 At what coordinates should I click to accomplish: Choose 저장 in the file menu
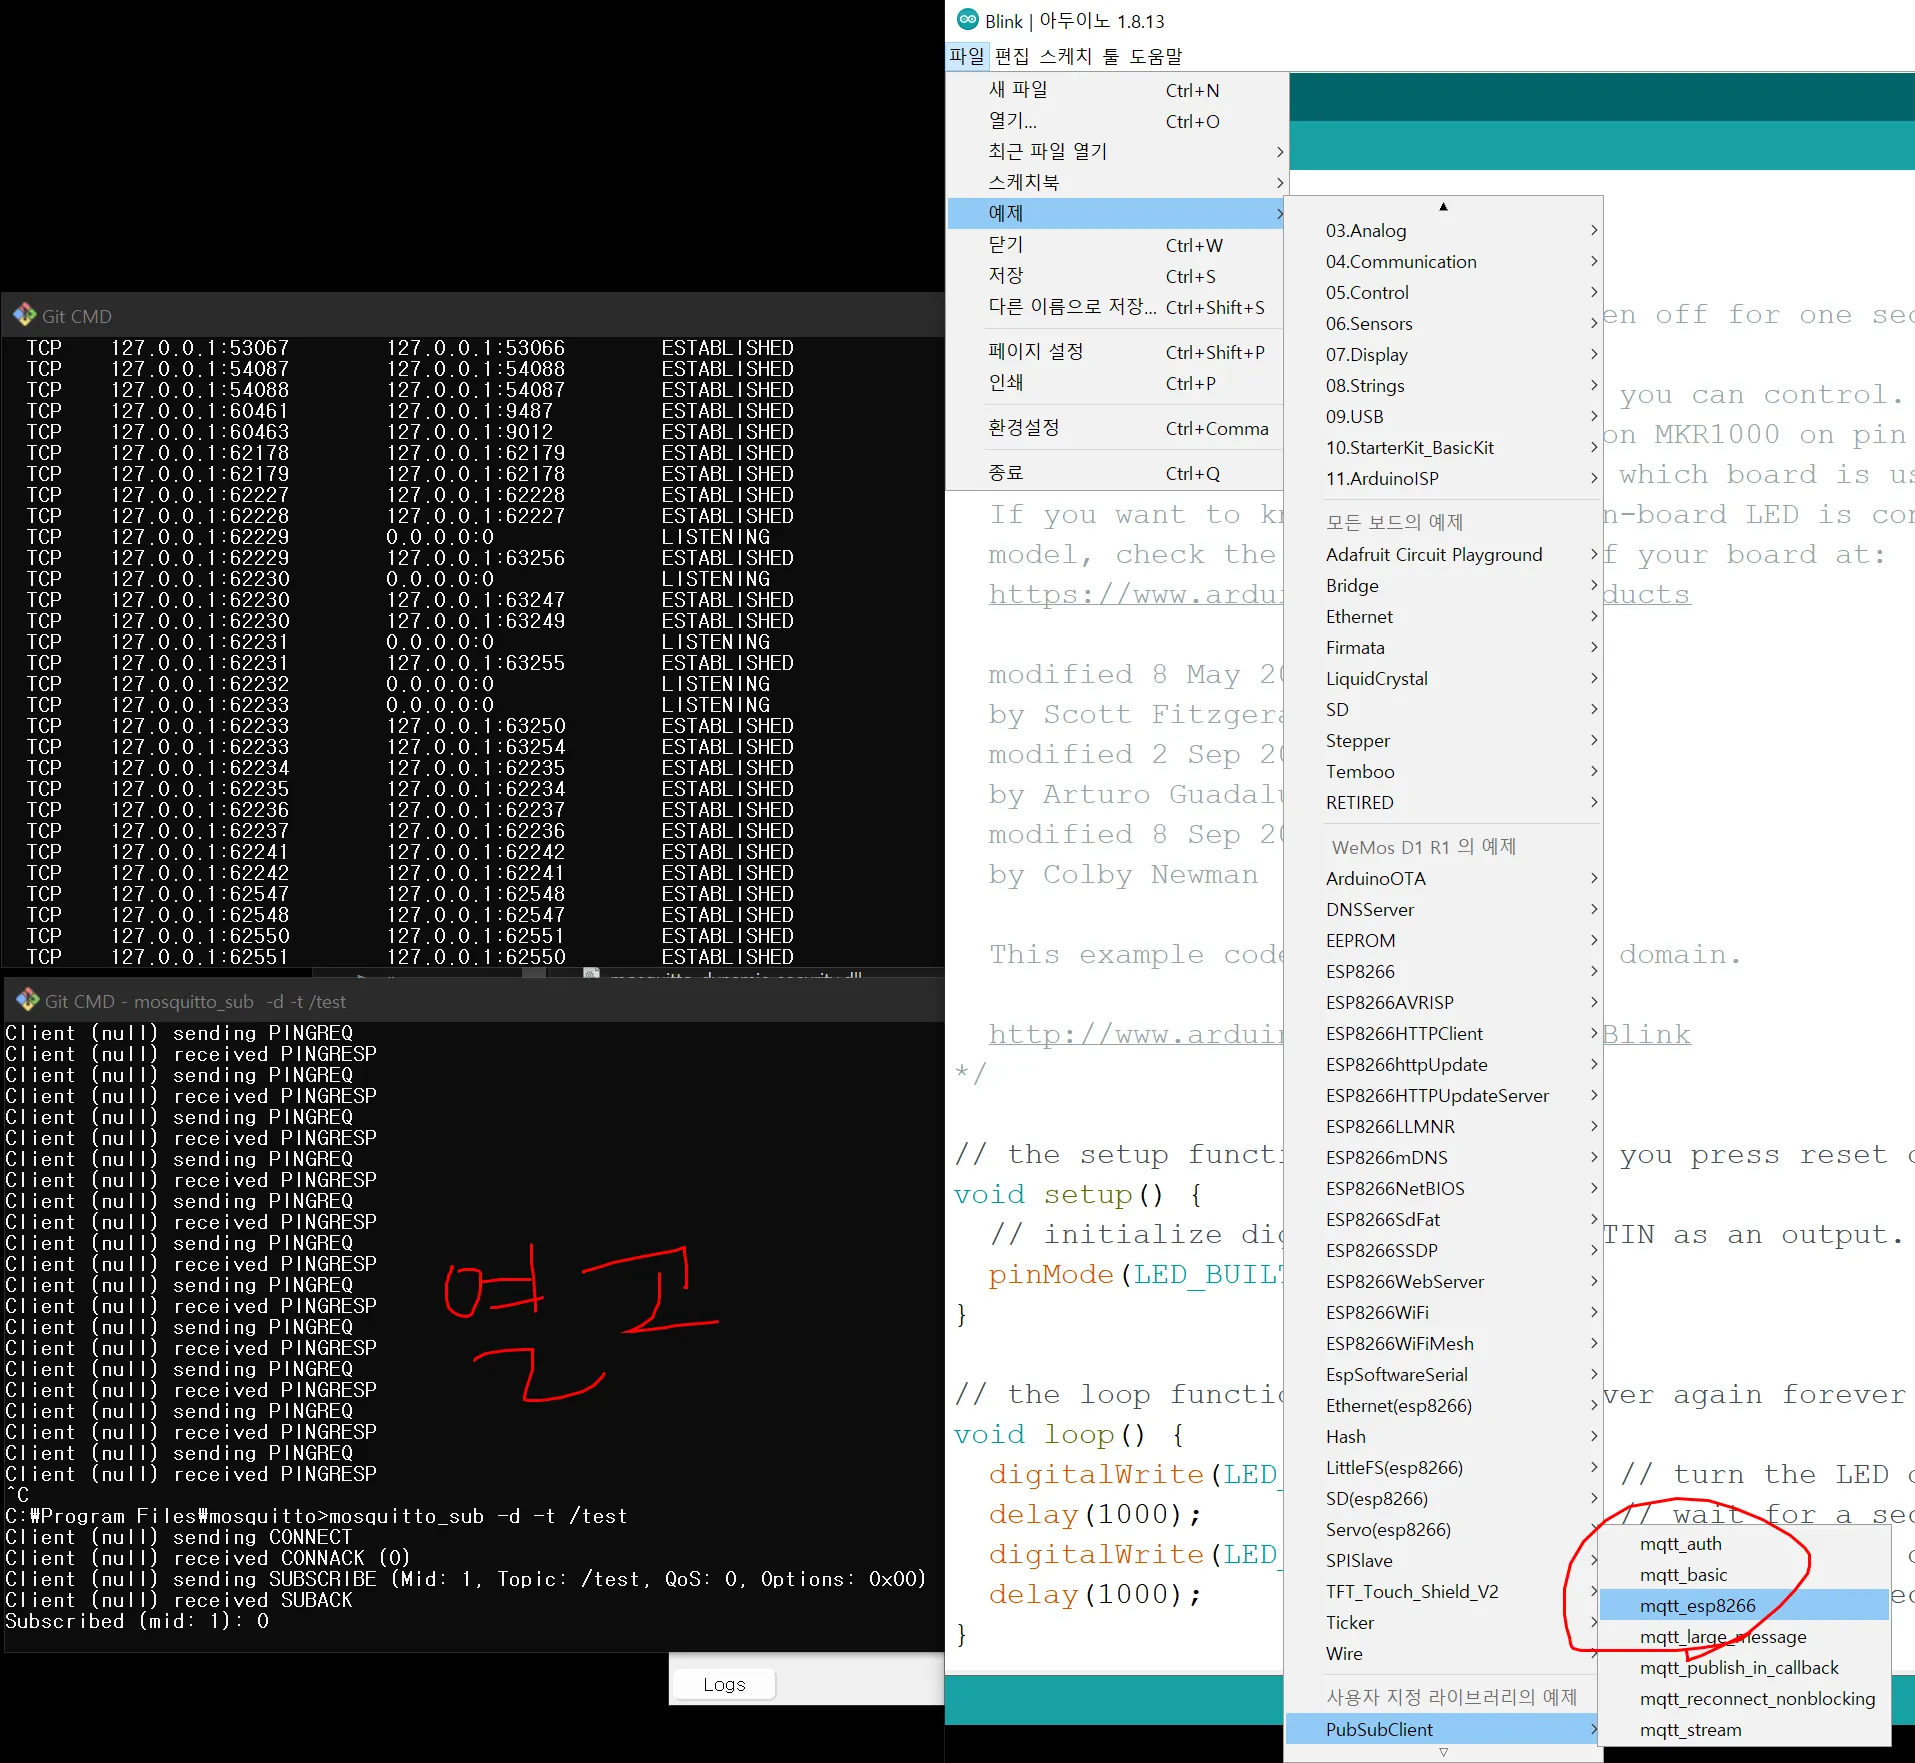1115,276
